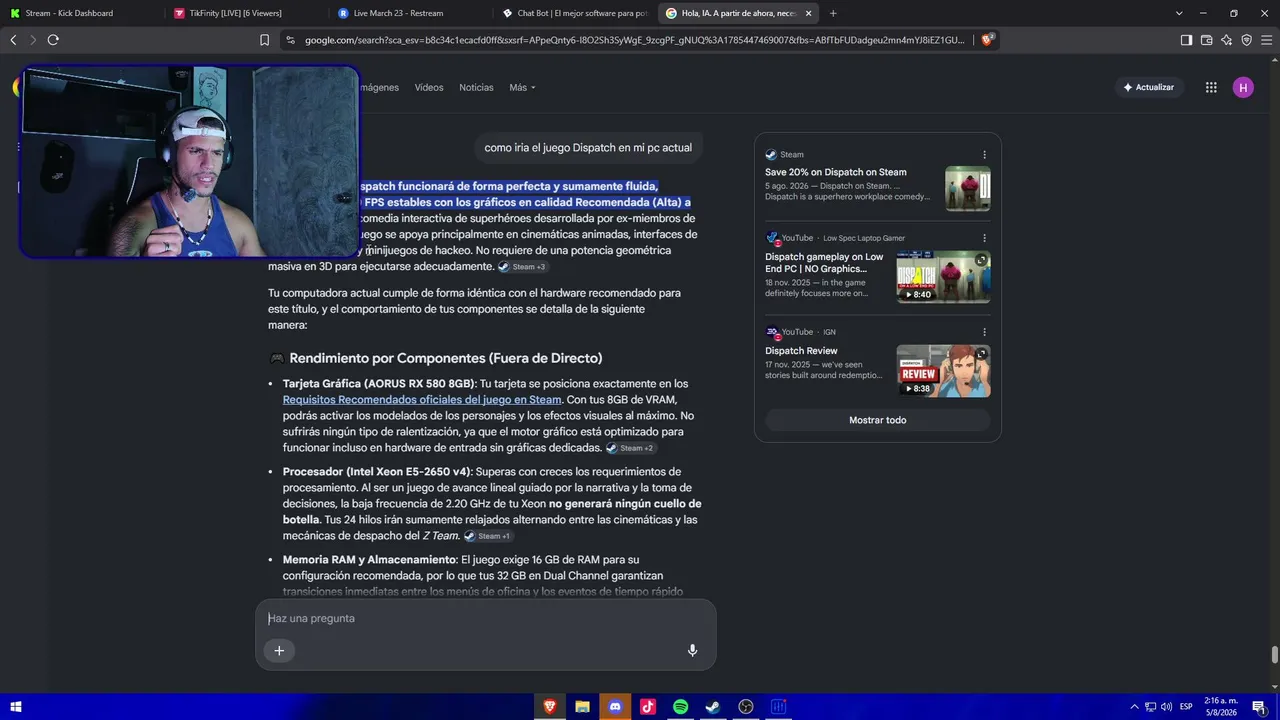Open the Steam Dispatch result thumbnail
Viewport: 1280px width, 720px height.
(x=968, y=188)
